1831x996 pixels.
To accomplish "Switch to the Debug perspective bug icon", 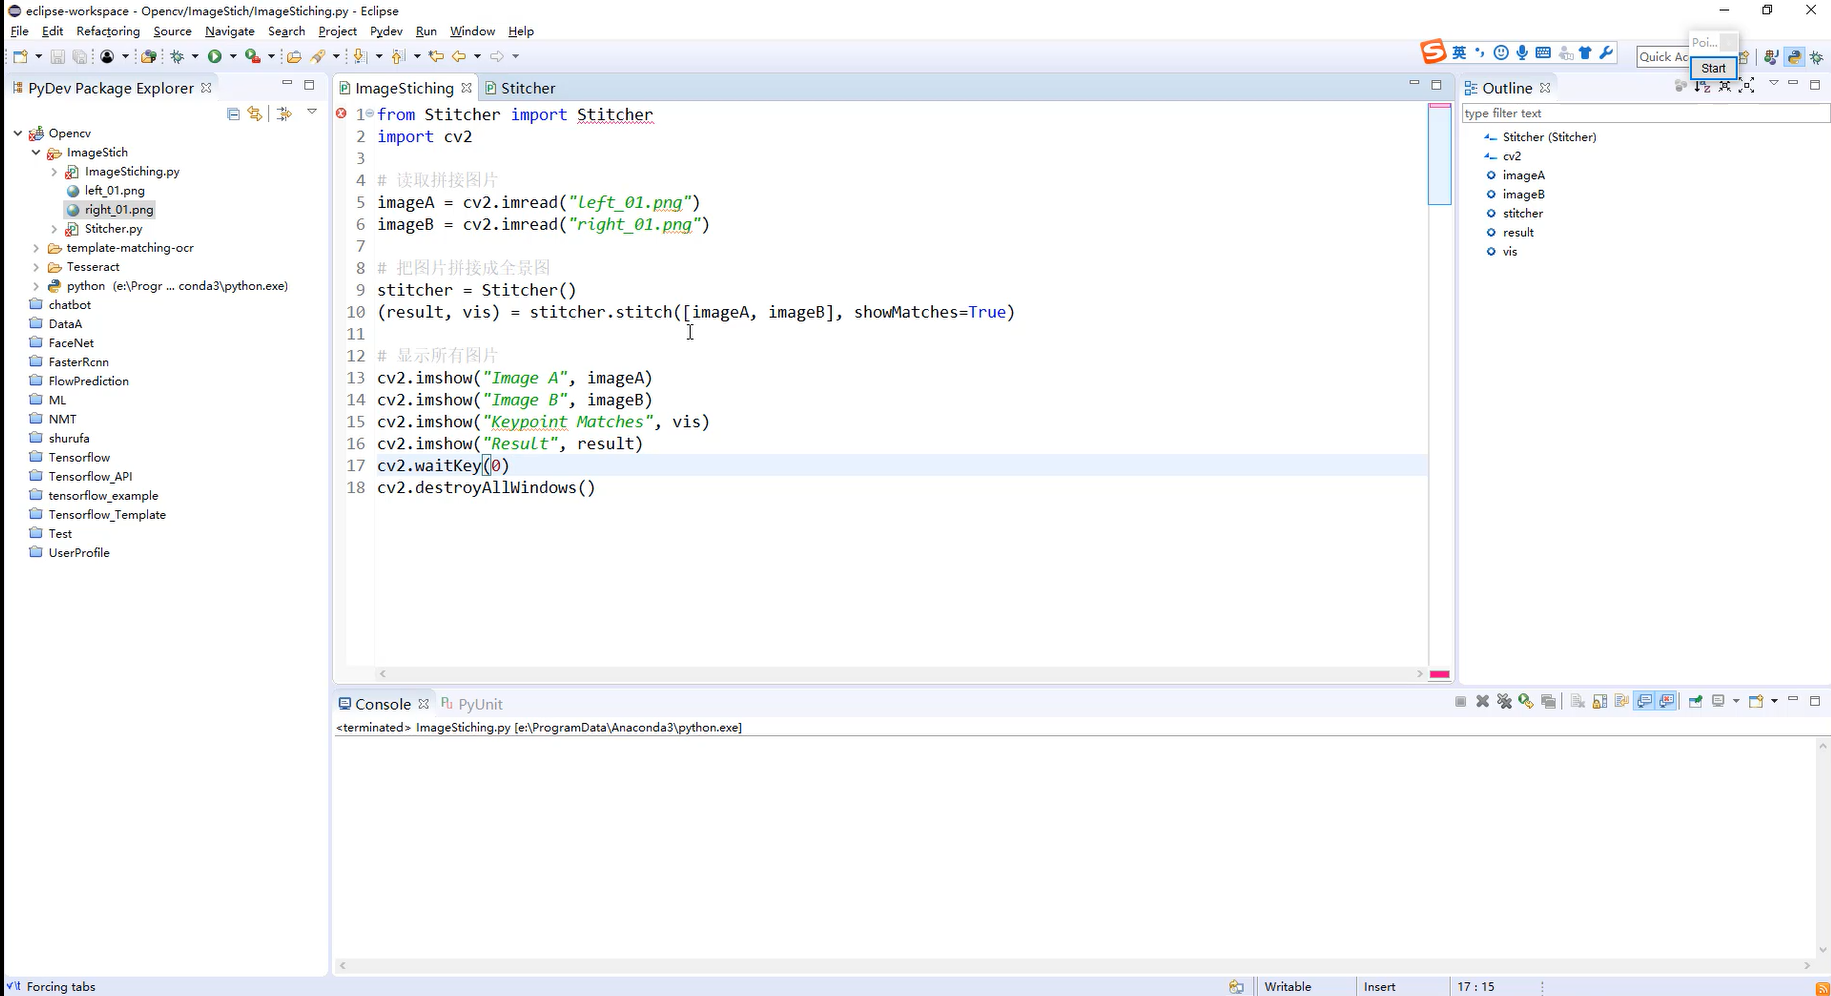I will click(1817, 57).
